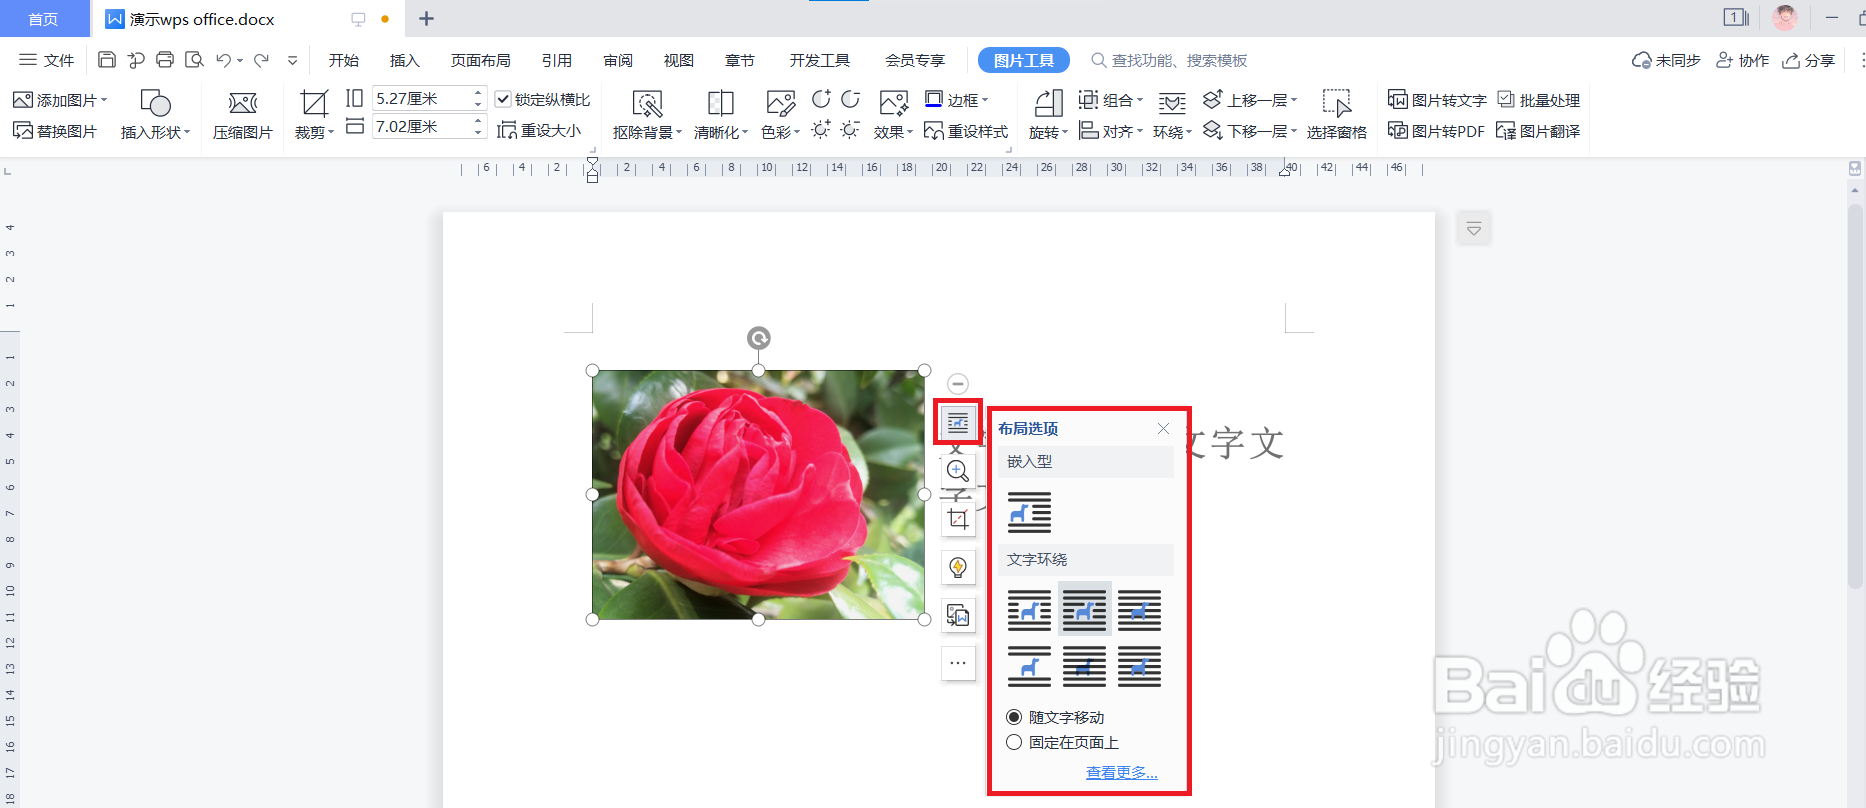The height and width of the screenshot is (808, 1866).
Task: Open the 图片工具 tab
Action: tap(1024, 60)
